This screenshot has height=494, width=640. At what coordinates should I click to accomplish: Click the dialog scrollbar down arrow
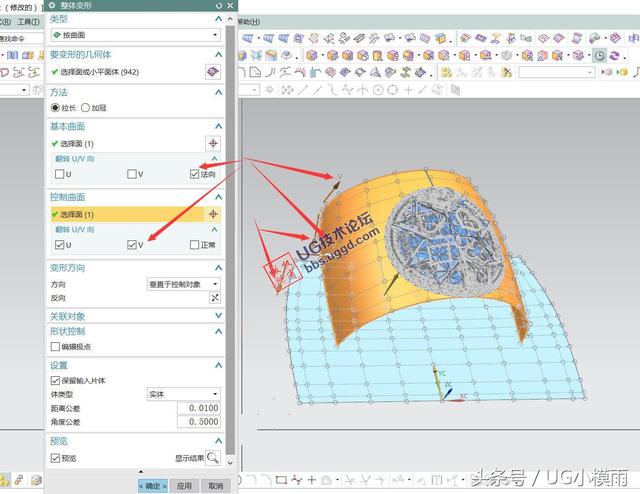230,463
